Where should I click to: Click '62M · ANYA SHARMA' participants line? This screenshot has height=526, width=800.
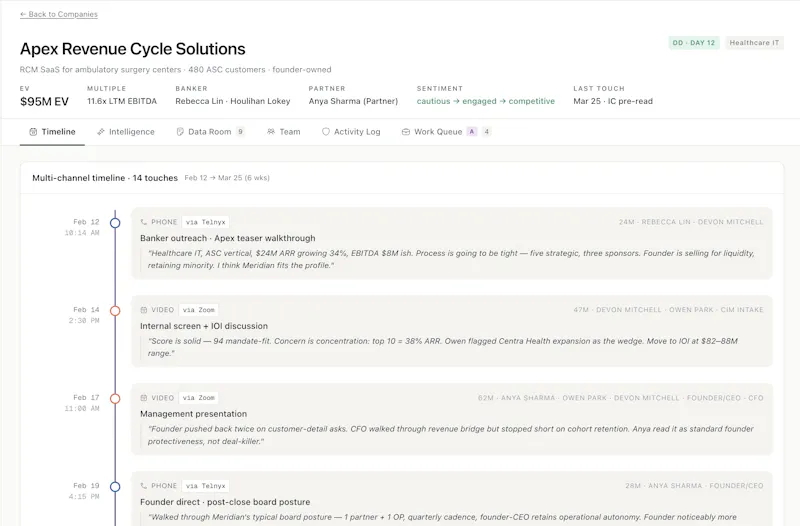pyautogui.click(x=621, y=398)
